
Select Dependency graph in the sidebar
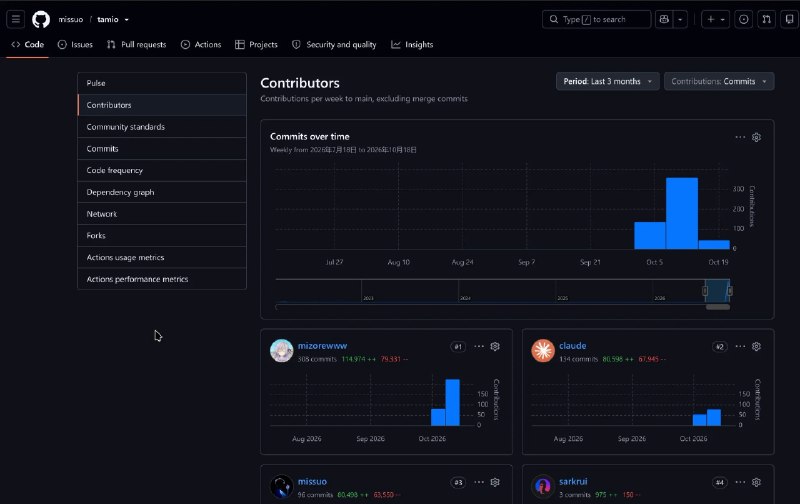162,192
